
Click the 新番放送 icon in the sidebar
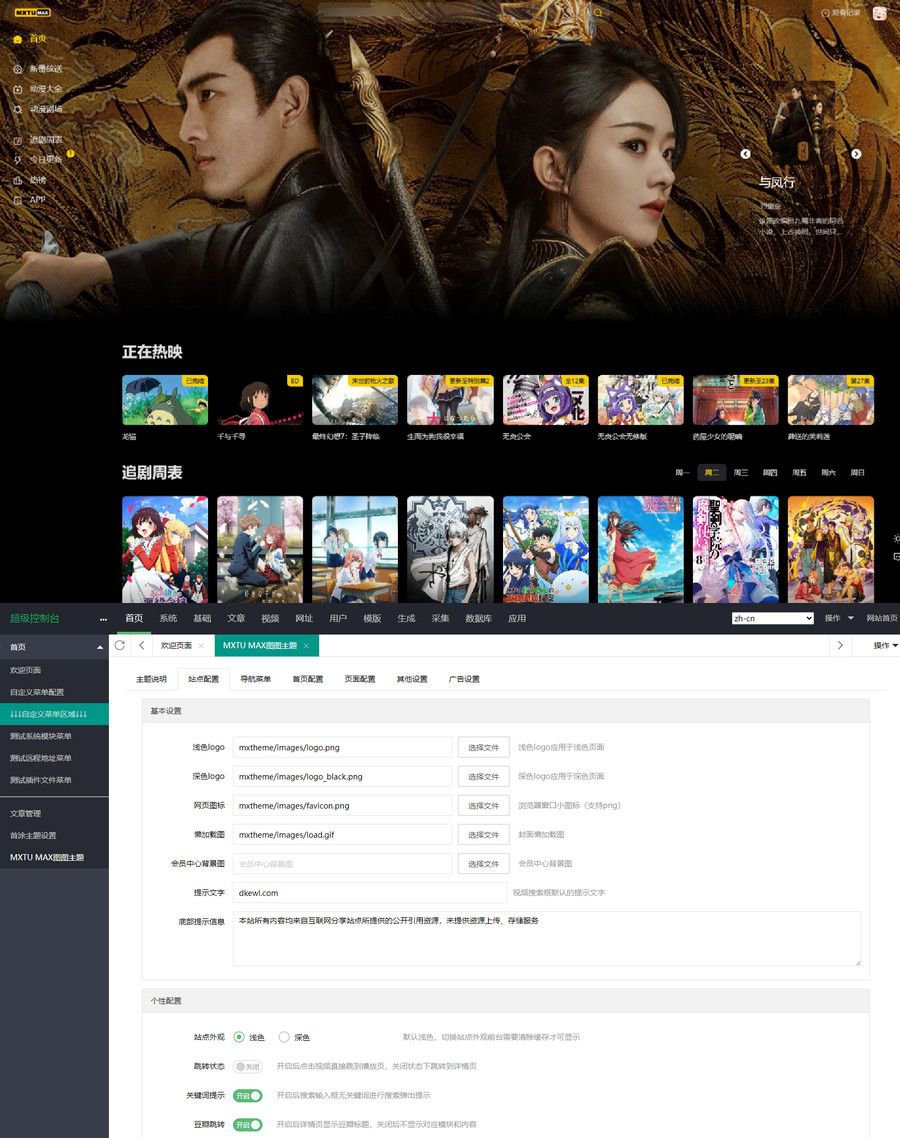point(16,69)
